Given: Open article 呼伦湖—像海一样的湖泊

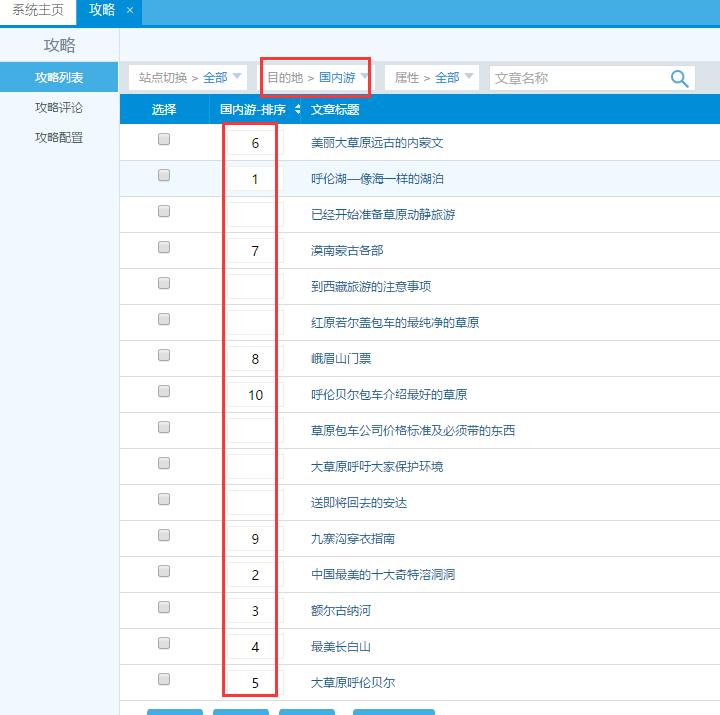Looking at the screenshot, I should click(377, 179).
